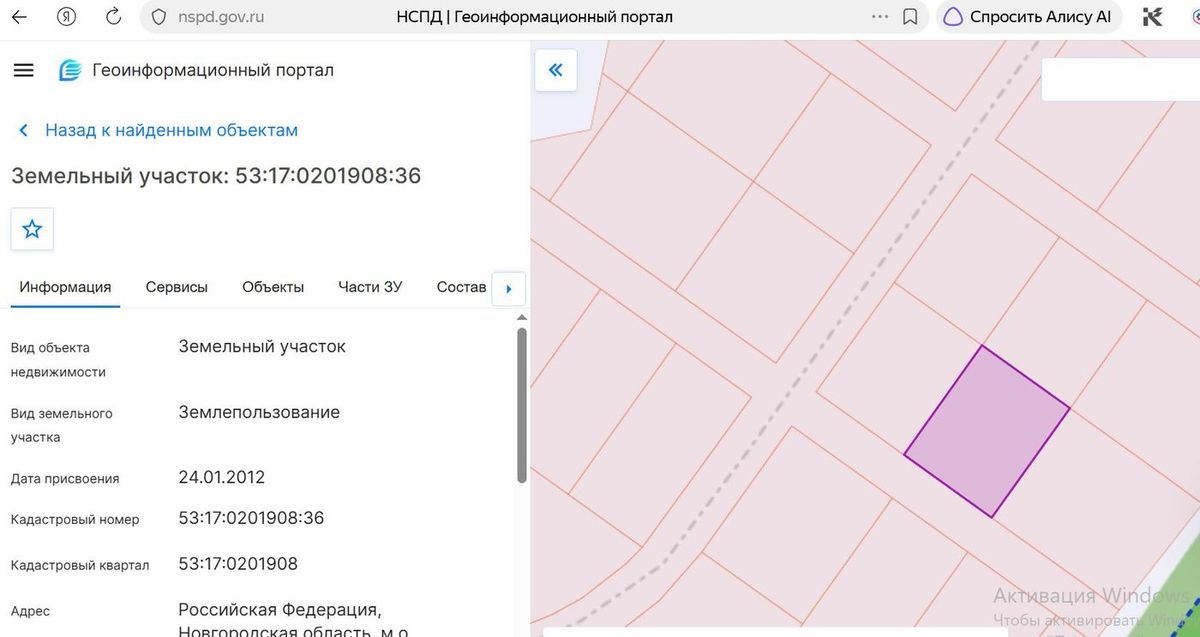This screenshot has height=637, width=1200.
Task: Switch to the Информация tab
Action: pyautogui.click(x=65, y=287)
